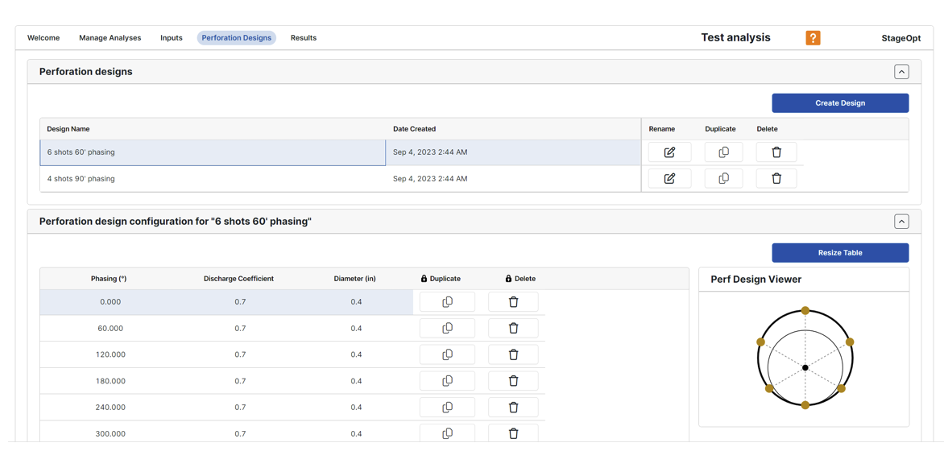
Task: Delete the 4 shots 90' phasing design
Action: (x=776, y=178)
